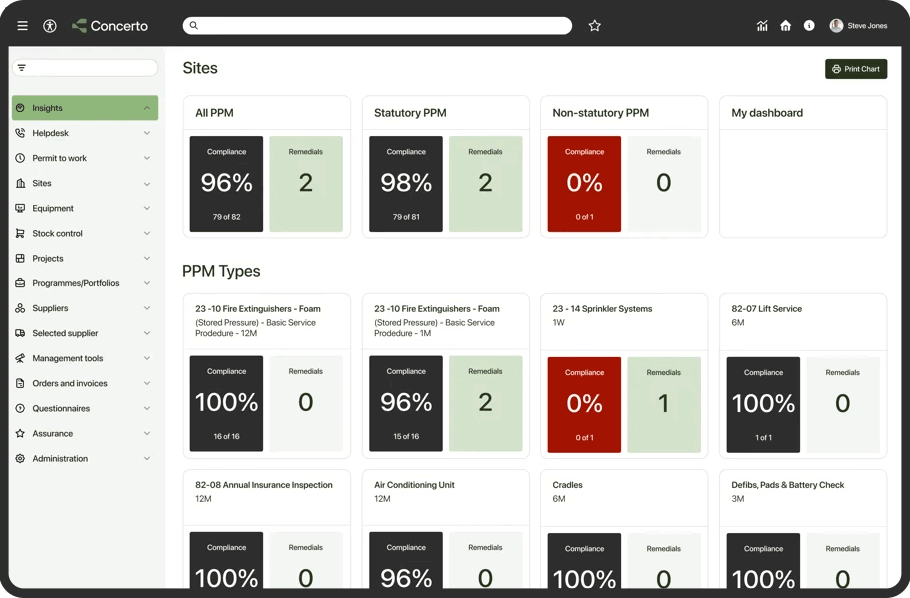Open the Permit to work clock icon
Image resolution: width=910 pixels, height=598 pixels.
[x=21, y=157]
